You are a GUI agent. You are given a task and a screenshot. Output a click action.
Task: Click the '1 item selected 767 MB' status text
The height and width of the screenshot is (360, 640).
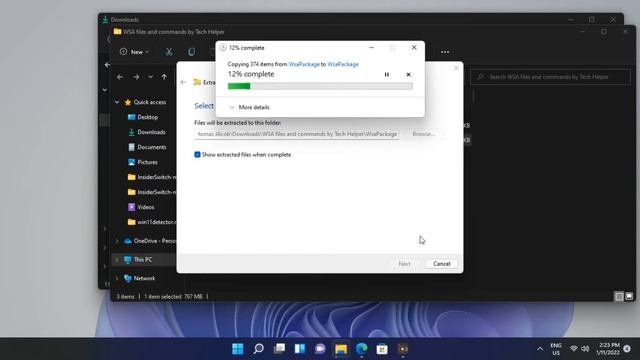click(x=173, y=297)
